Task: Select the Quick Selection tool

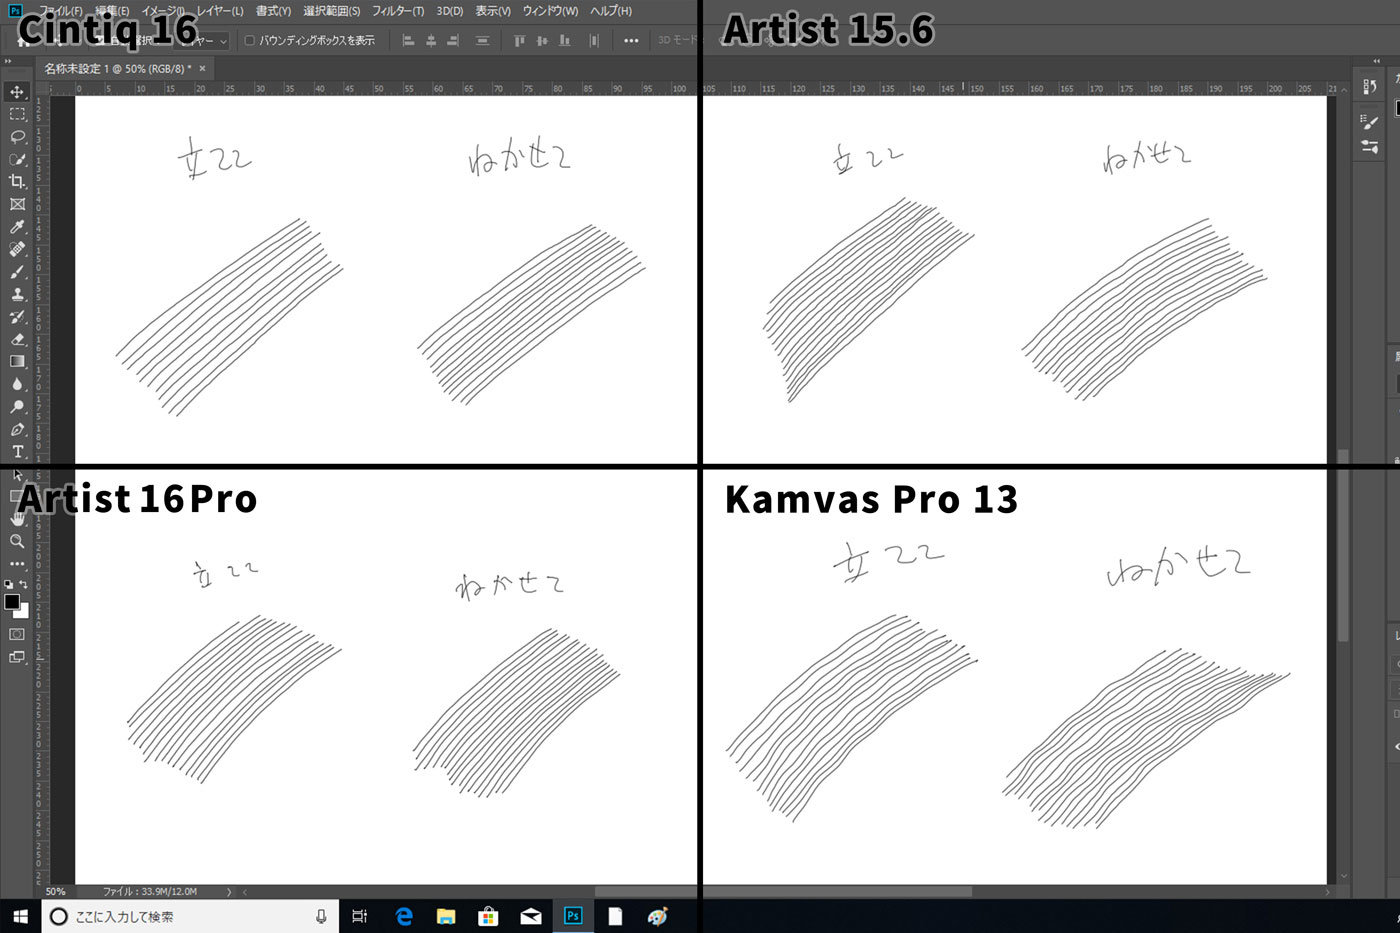Action: (17, 159)
